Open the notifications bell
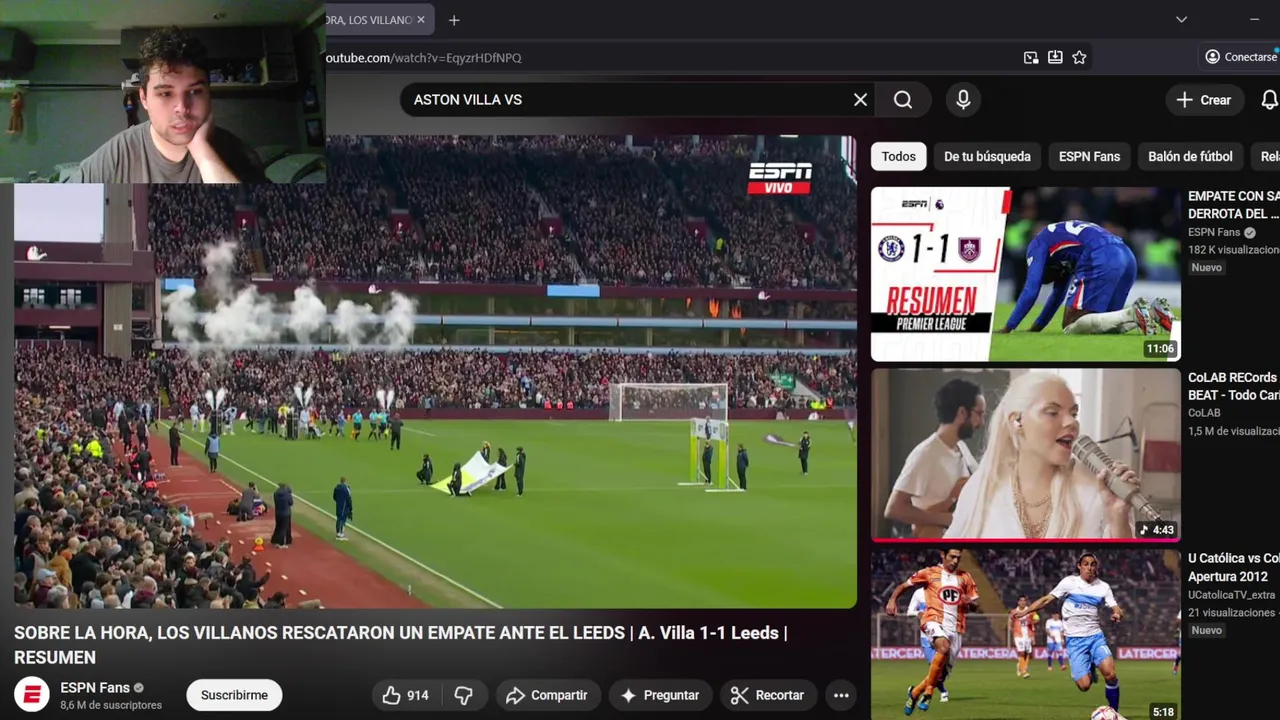The image size is (1280, 720). click(1269, 100)
